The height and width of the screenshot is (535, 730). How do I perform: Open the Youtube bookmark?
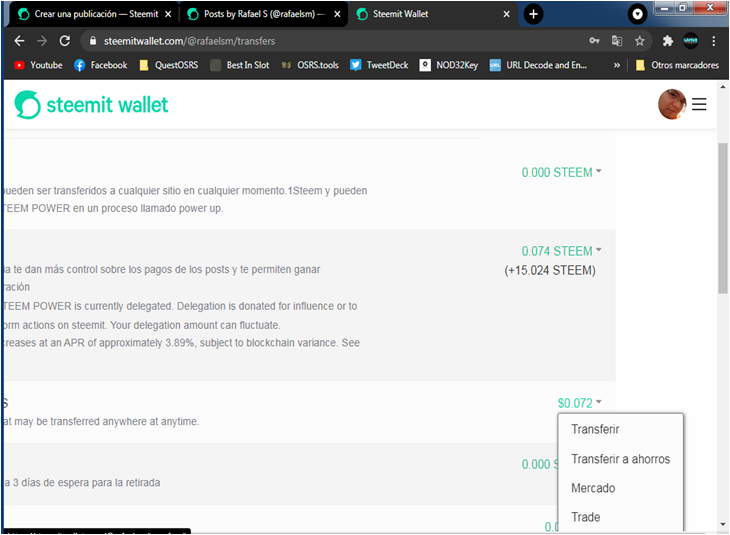click(x=38, y=65)
